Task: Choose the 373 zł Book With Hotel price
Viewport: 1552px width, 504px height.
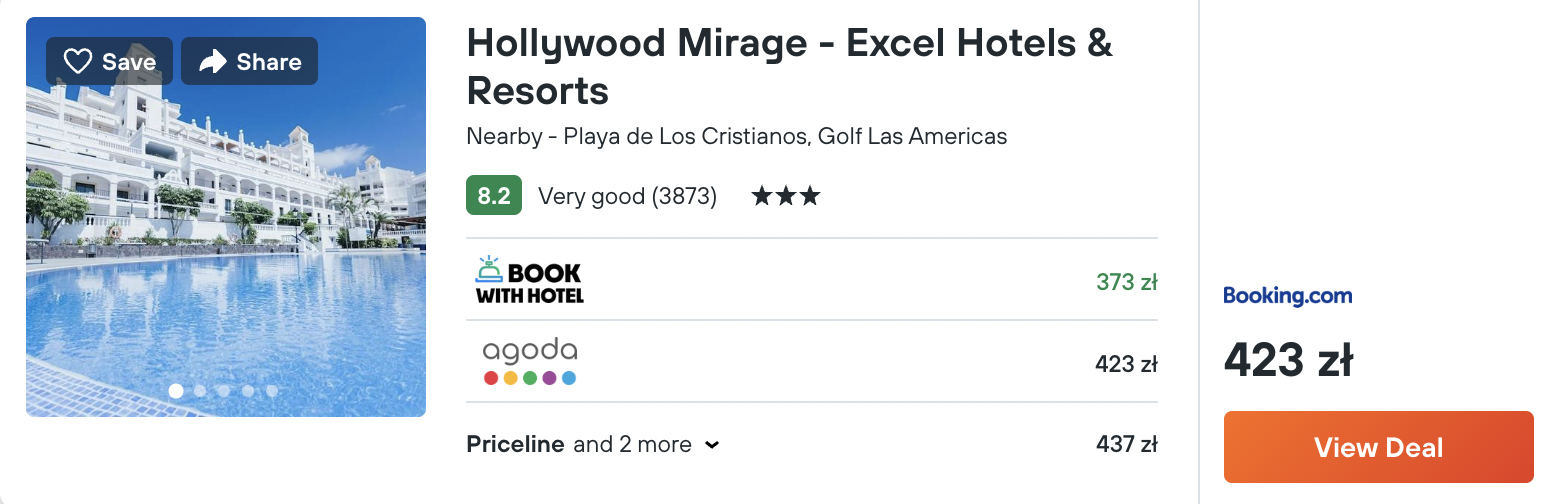Action: click(1127, 282)
